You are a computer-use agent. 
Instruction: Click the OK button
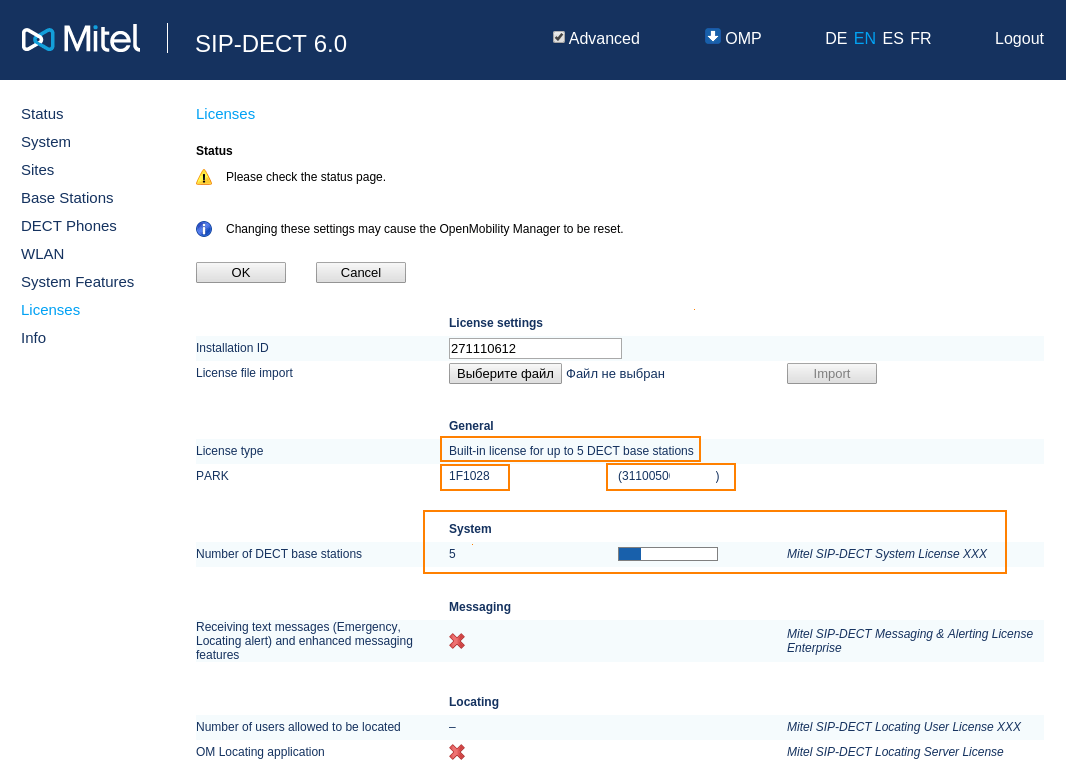pyautogui.click(x=241, y=273)
